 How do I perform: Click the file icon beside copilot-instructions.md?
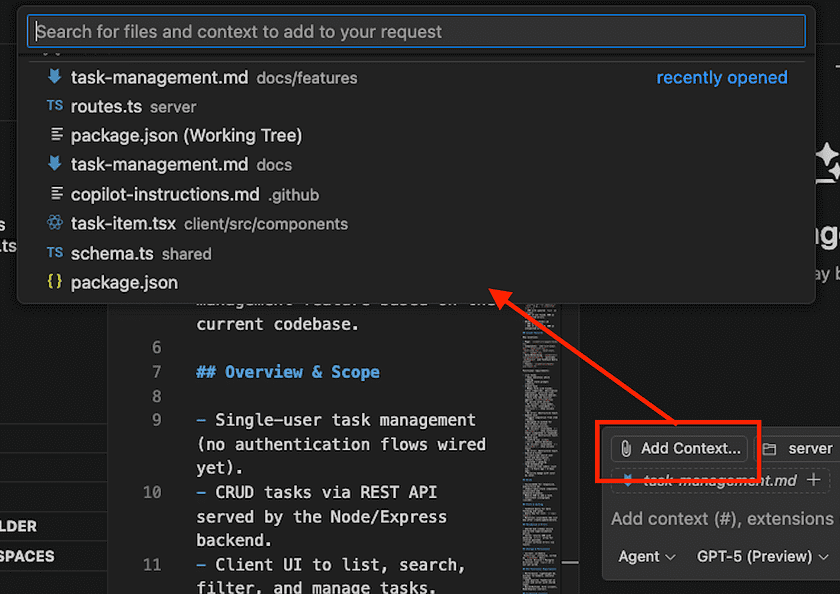point(55,194)
